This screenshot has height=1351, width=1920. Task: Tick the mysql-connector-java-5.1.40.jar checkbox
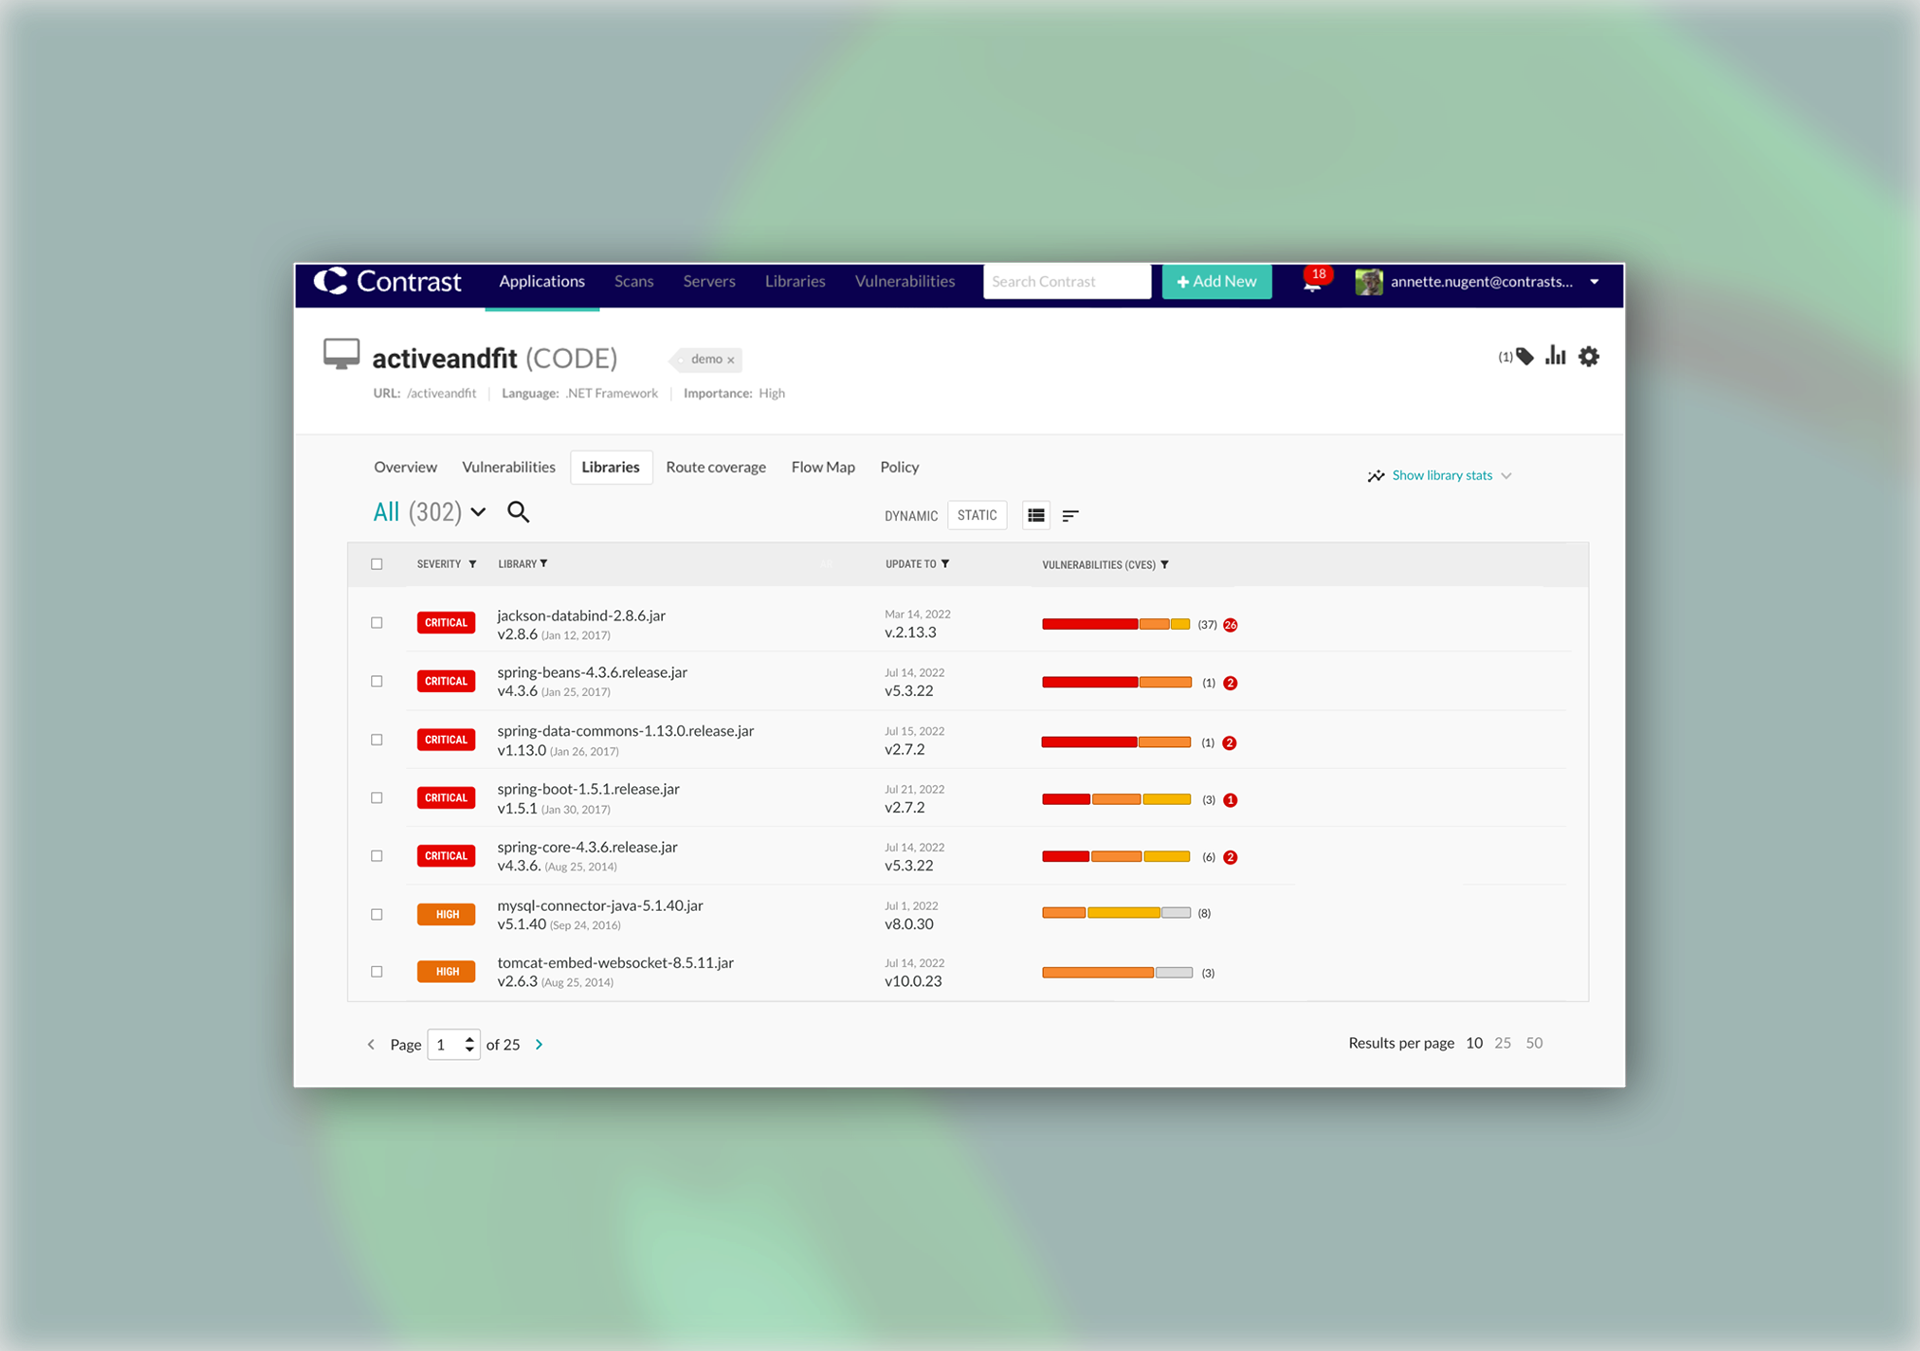(377, 914)
